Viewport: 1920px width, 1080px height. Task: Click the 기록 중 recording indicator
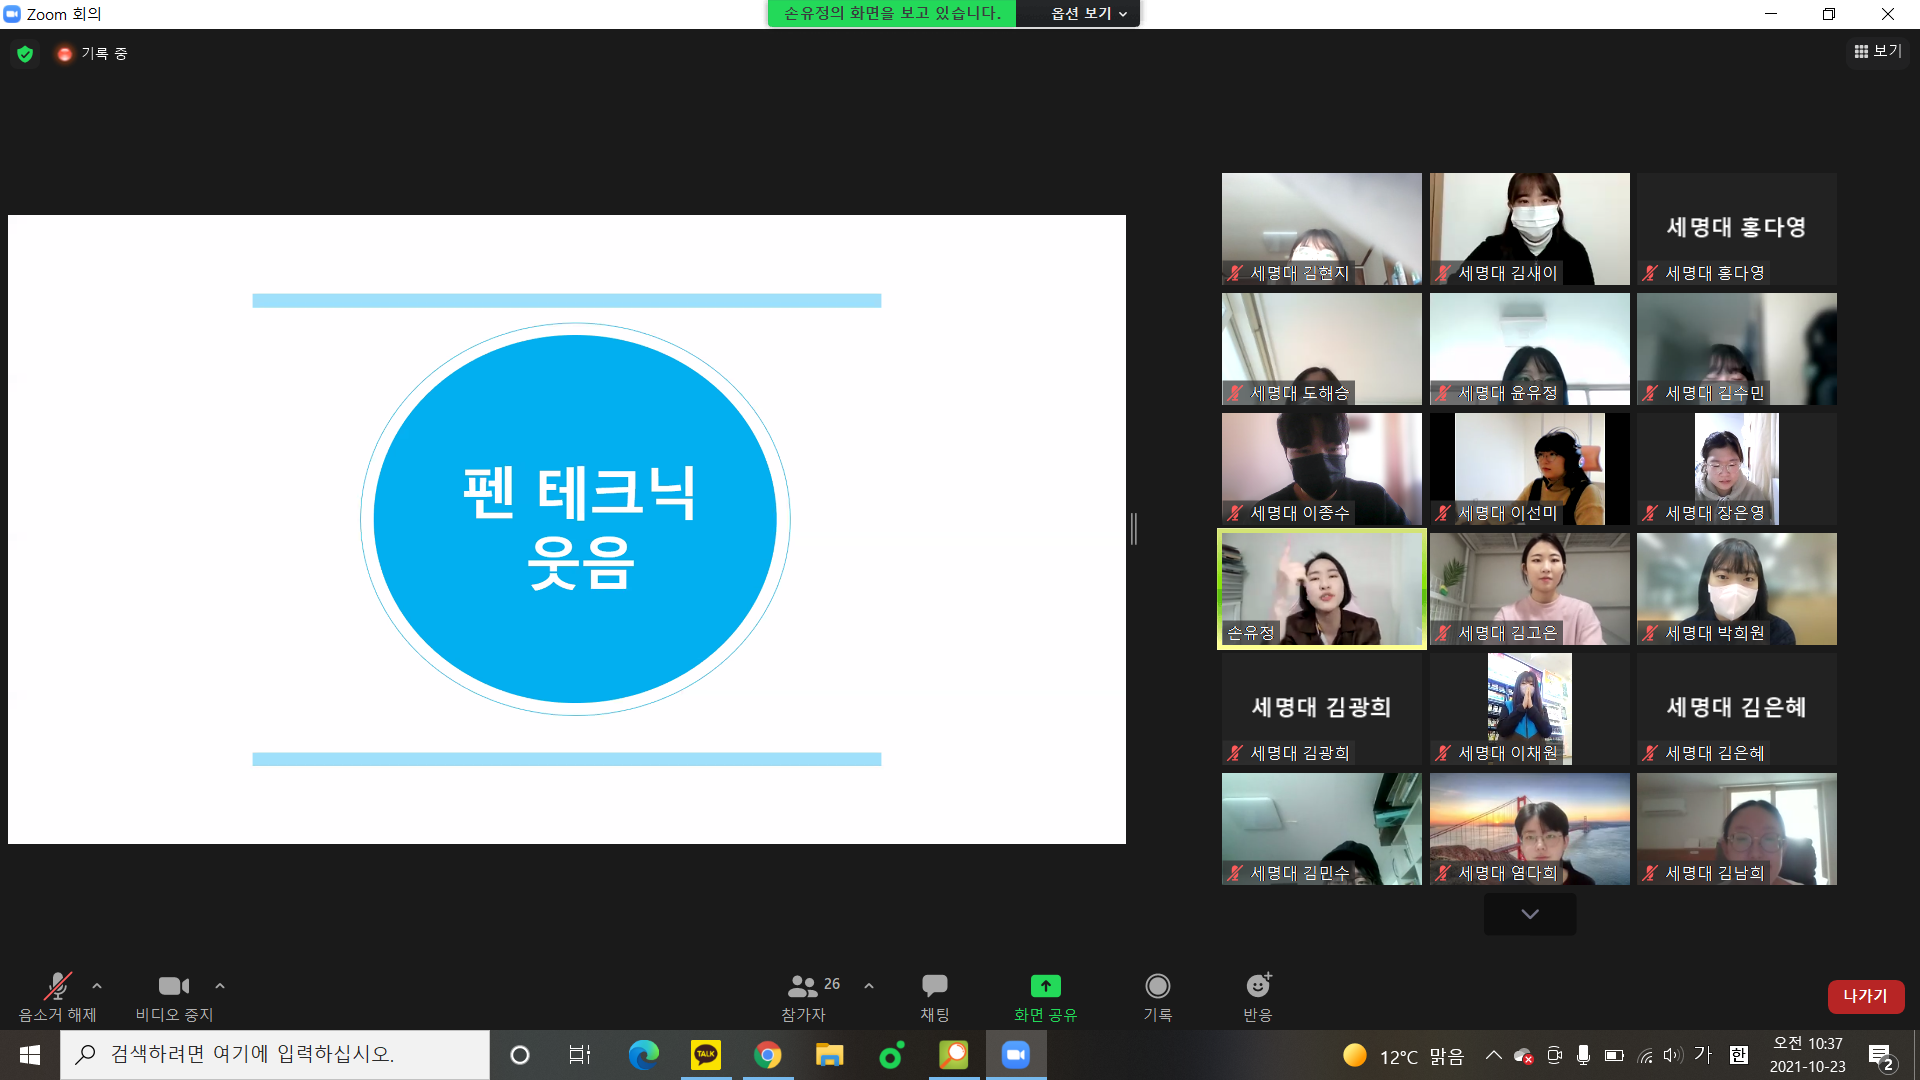pos(92,54)
